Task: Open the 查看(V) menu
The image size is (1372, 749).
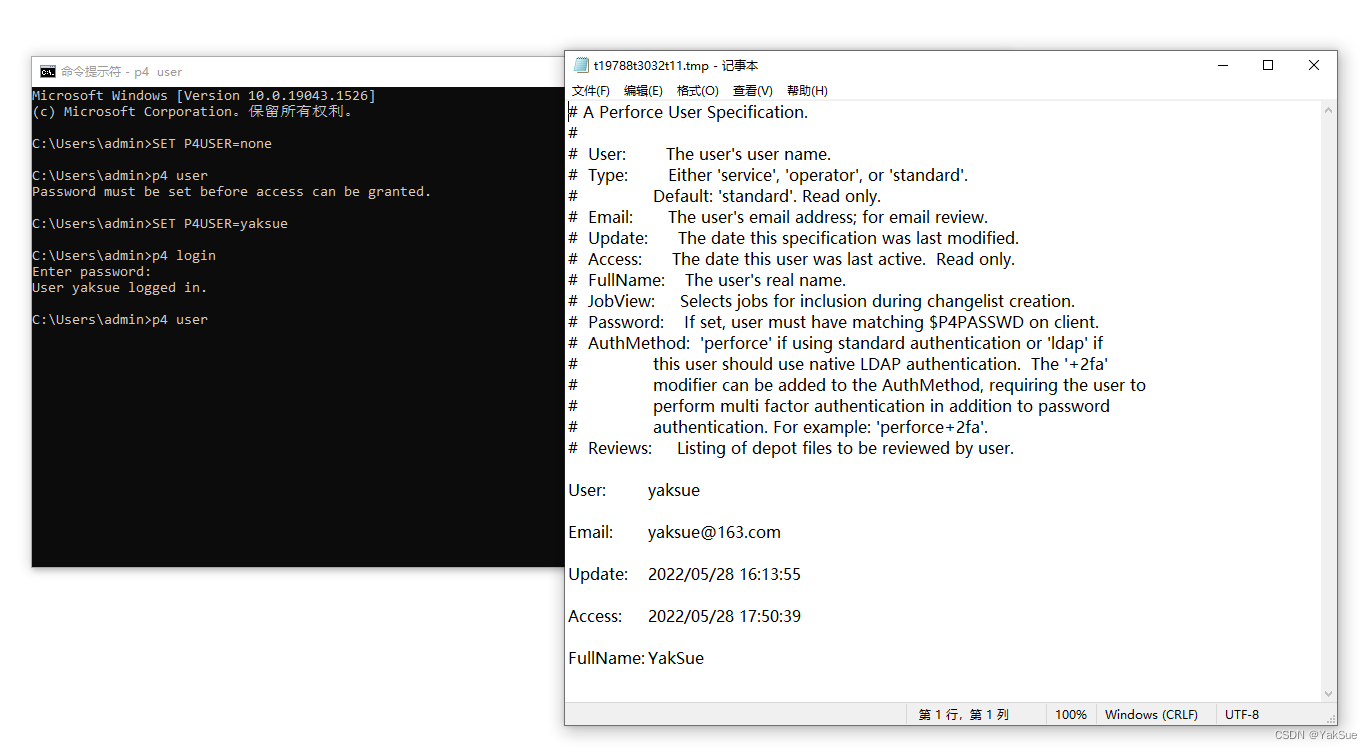Action: 752,91
